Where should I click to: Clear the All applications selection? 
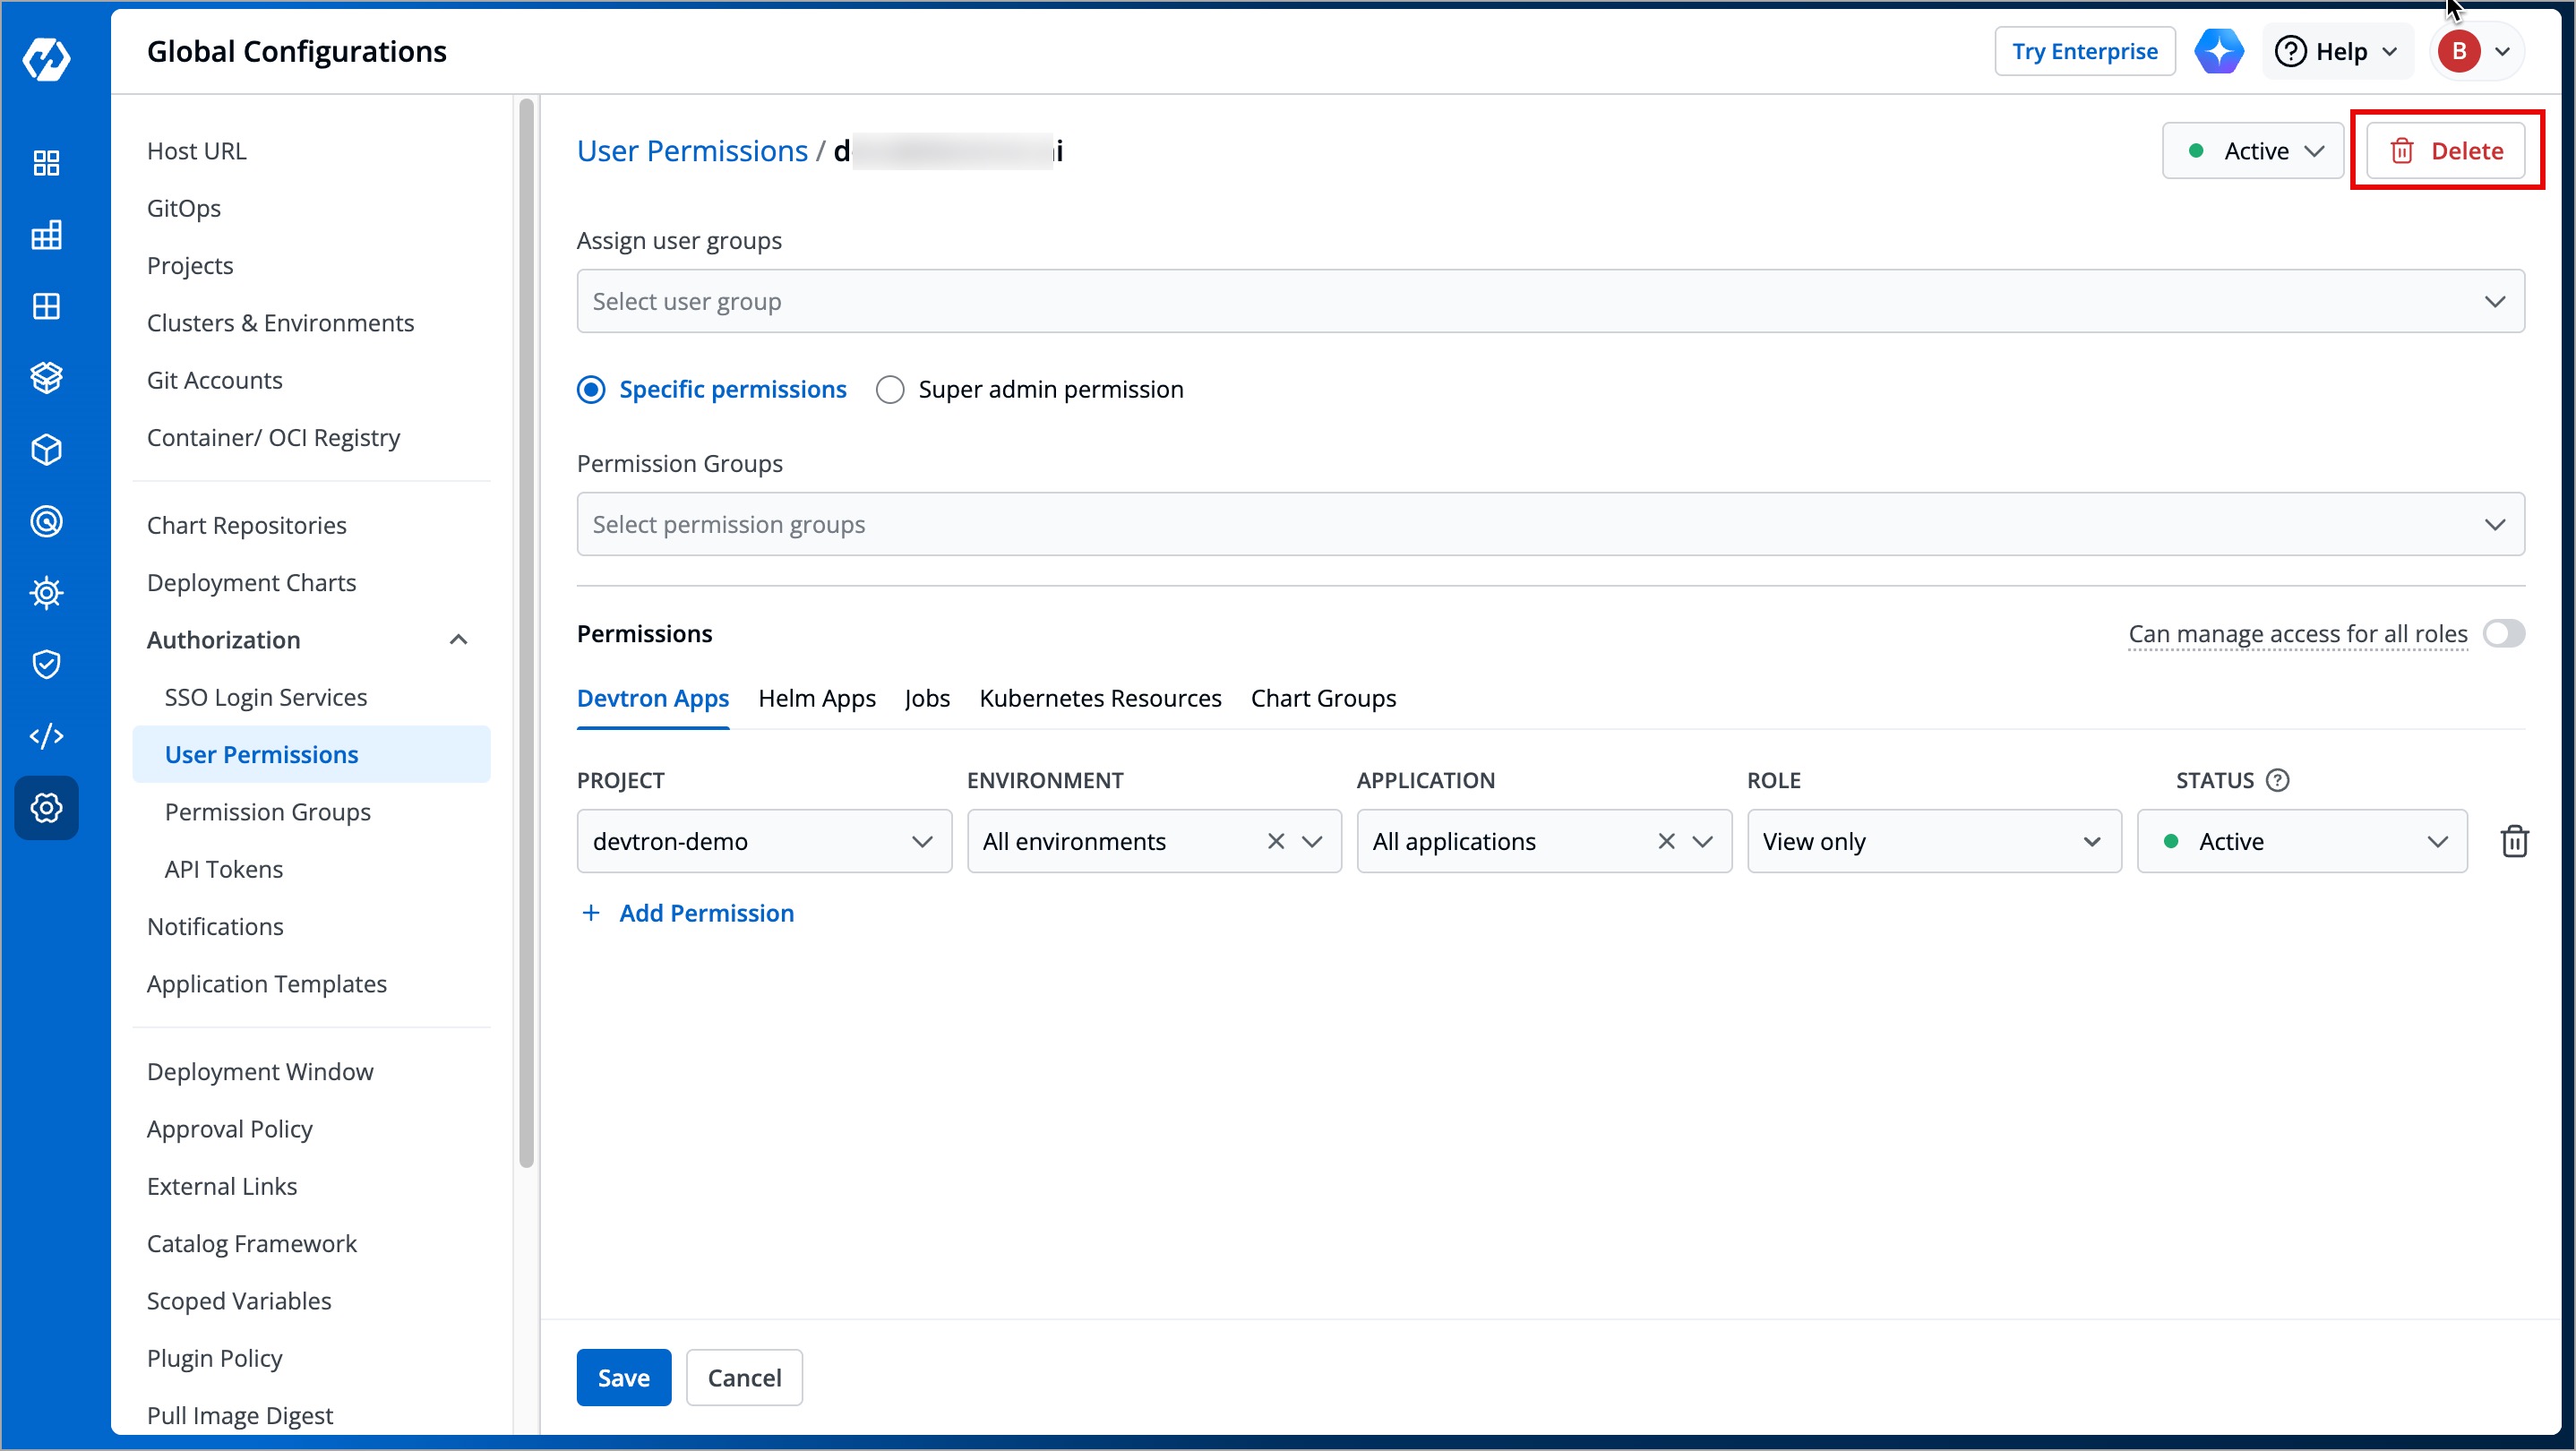[1665, 841]
